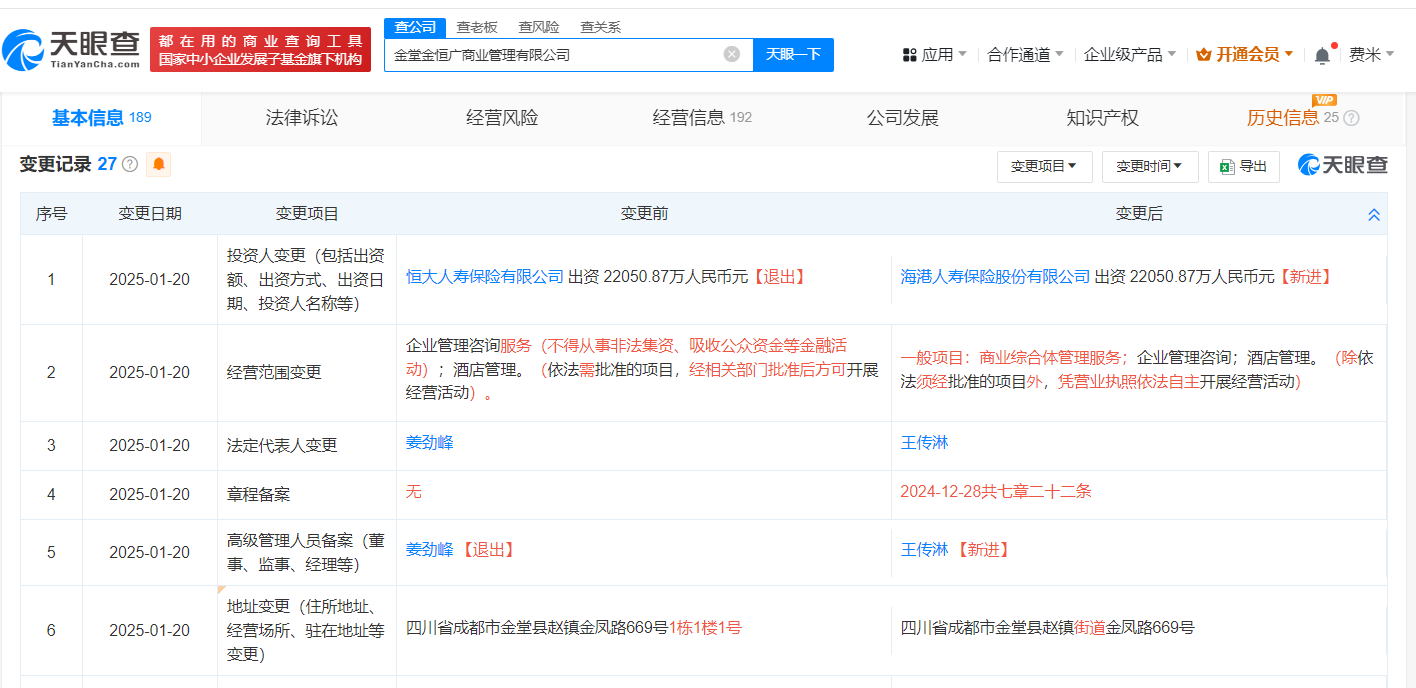The image size is (1416, 688).
Task: Collapse the table with the double chevron icon
Action: pyautogui.click(x=1374, y=214)
